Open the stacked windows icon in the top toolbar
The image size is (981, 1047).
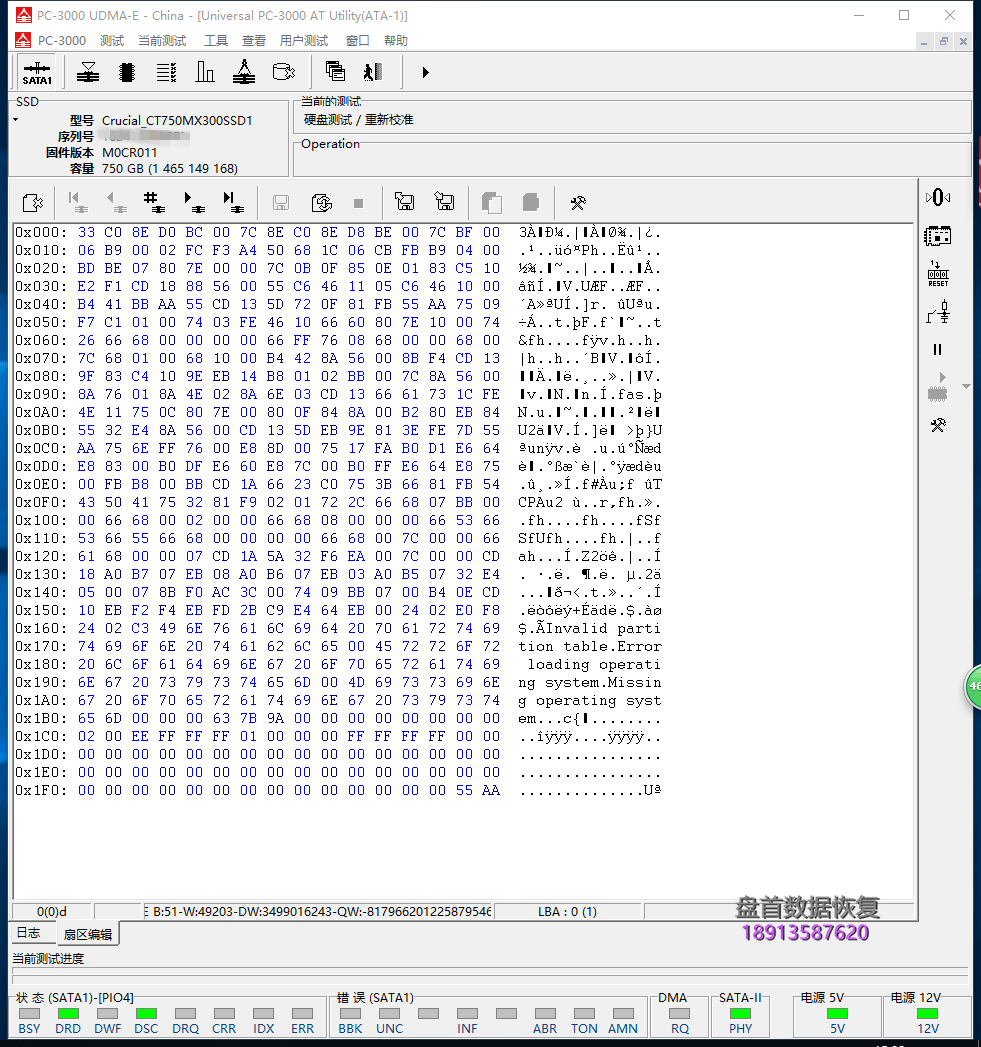pos(335,71)
